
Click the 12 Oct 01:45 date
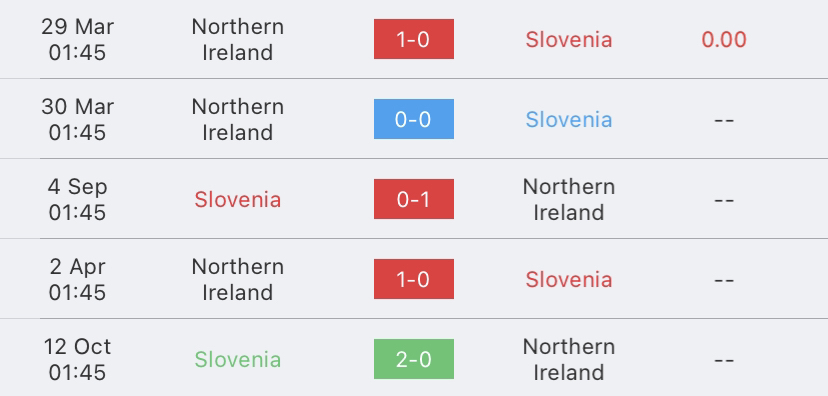click(78, 360)
